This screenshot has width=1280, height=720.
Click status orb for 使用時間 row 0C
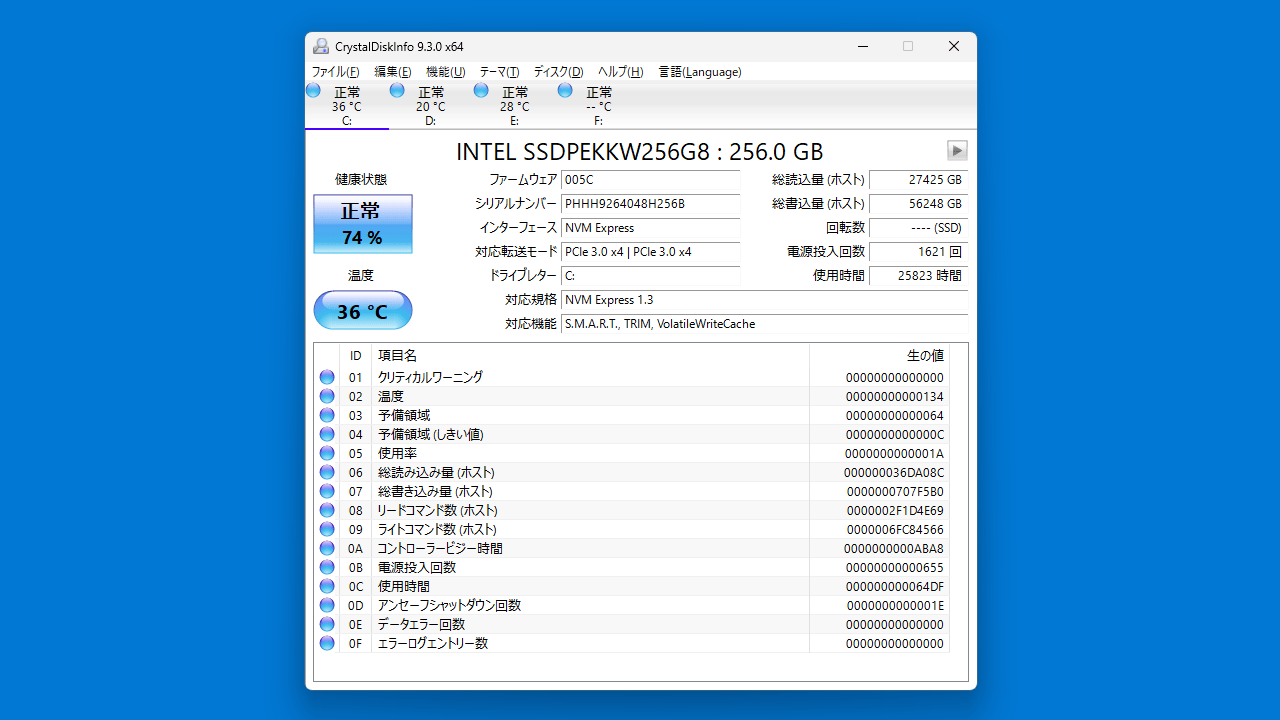point(327,586)
